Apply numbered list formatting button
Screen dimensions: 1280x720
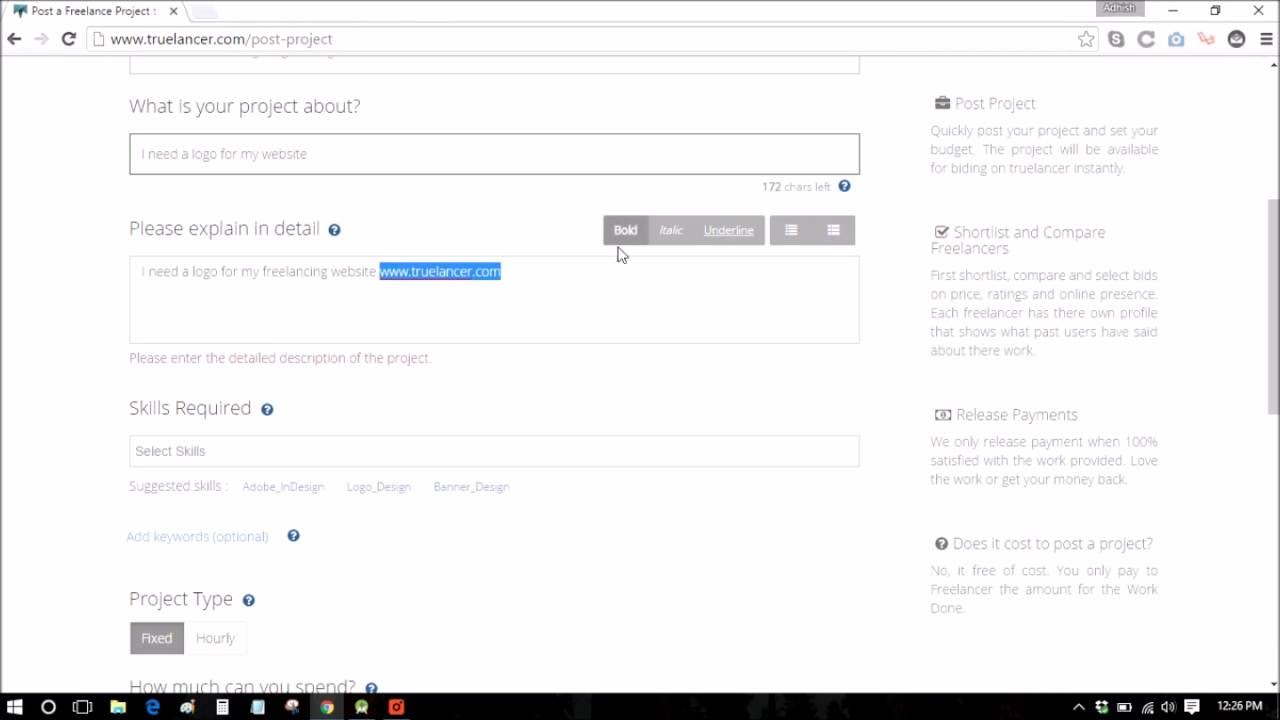(x=833, y=230)
